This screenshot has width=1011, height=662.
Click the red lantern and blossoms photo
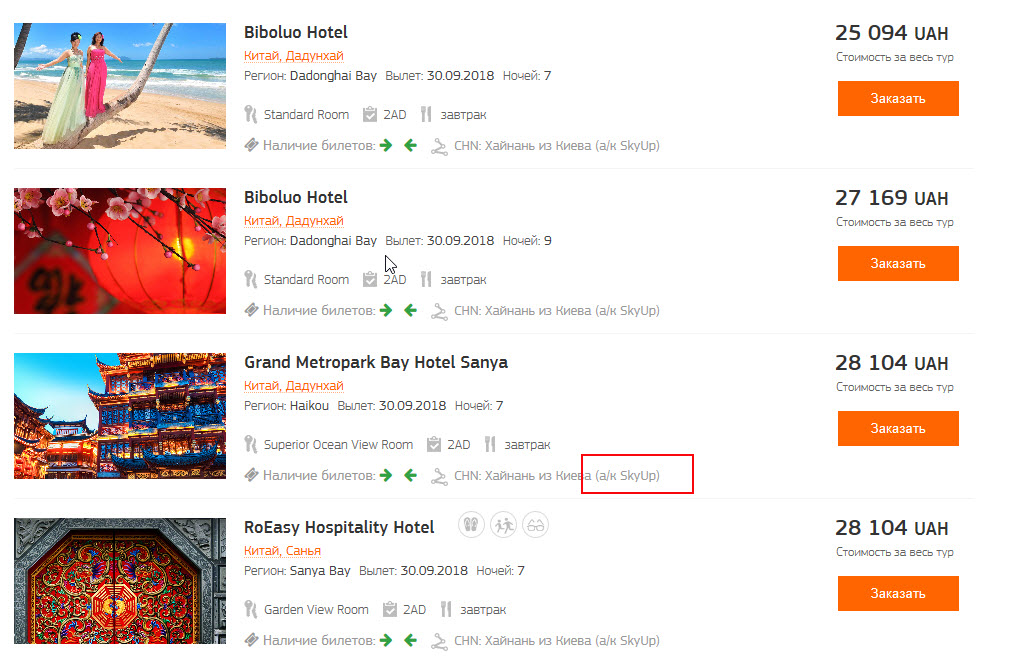tap(120, 251)
